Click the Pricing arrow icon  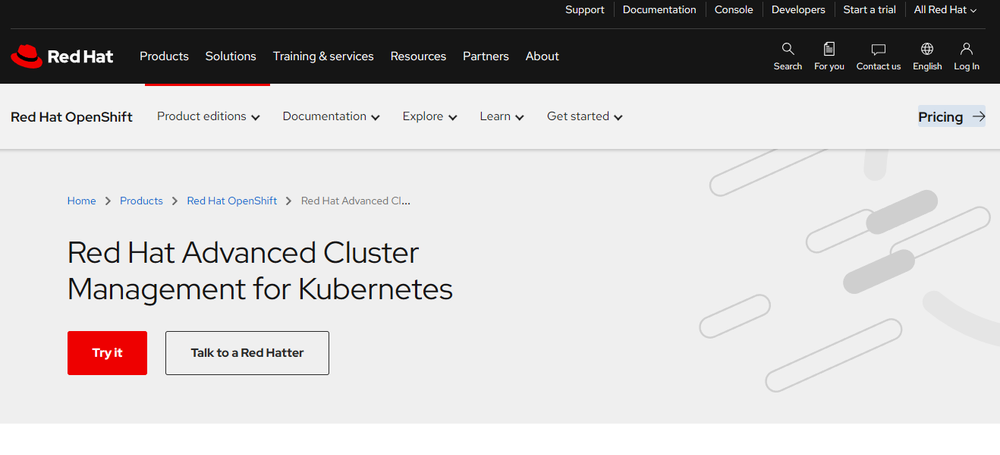click(x=978, y=117)
